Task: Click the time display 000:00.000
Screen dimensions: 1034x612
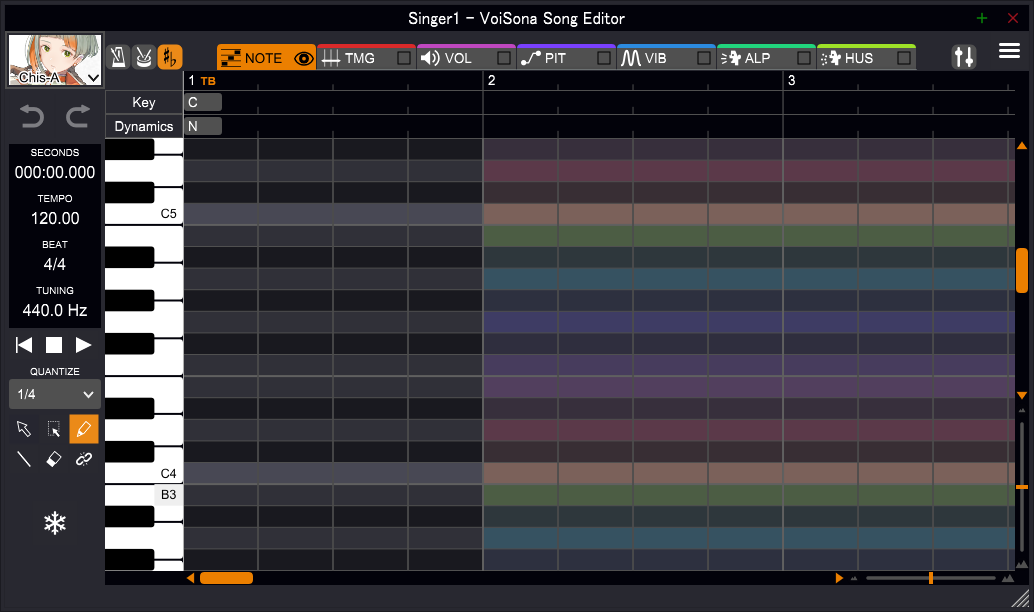Action: [x=55, y=172]
